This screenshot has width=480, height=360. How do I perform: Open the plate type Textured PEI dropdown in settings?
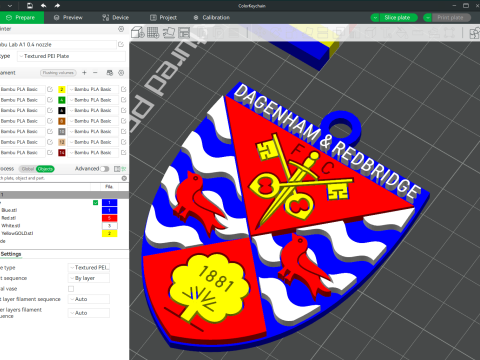(x=89, y=267)
